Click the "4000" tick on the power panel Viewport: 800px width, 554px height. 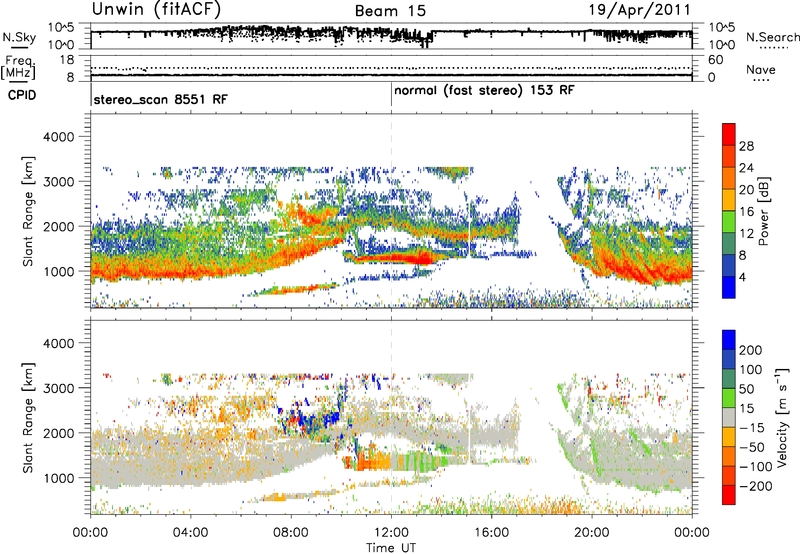(59, 137)
